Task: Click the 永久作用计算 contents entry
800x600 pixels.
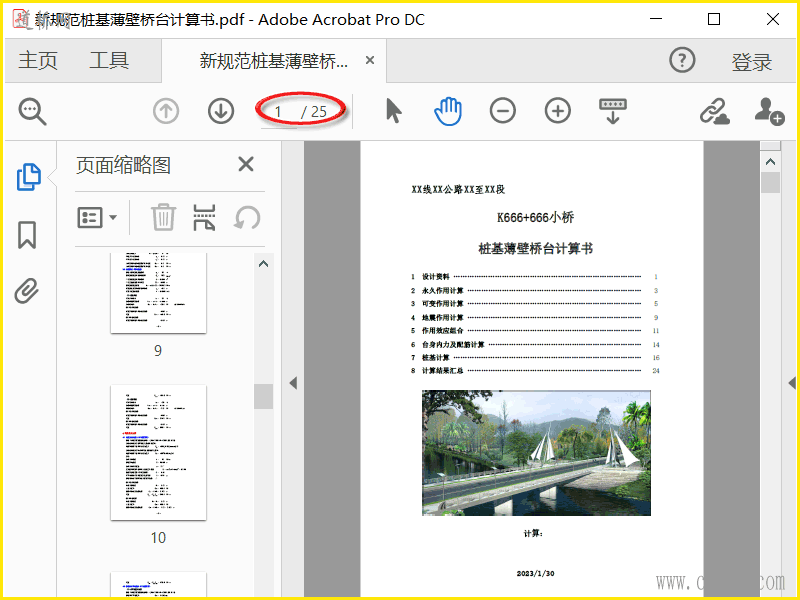Action: pyautogui.click(x=535, y=290)
